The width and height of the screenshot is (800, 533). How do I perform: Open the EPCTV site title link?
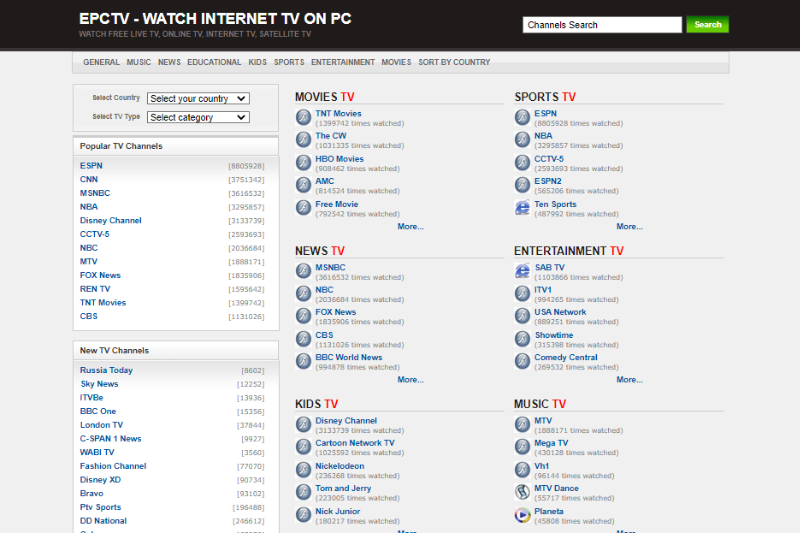pos(215,19)
